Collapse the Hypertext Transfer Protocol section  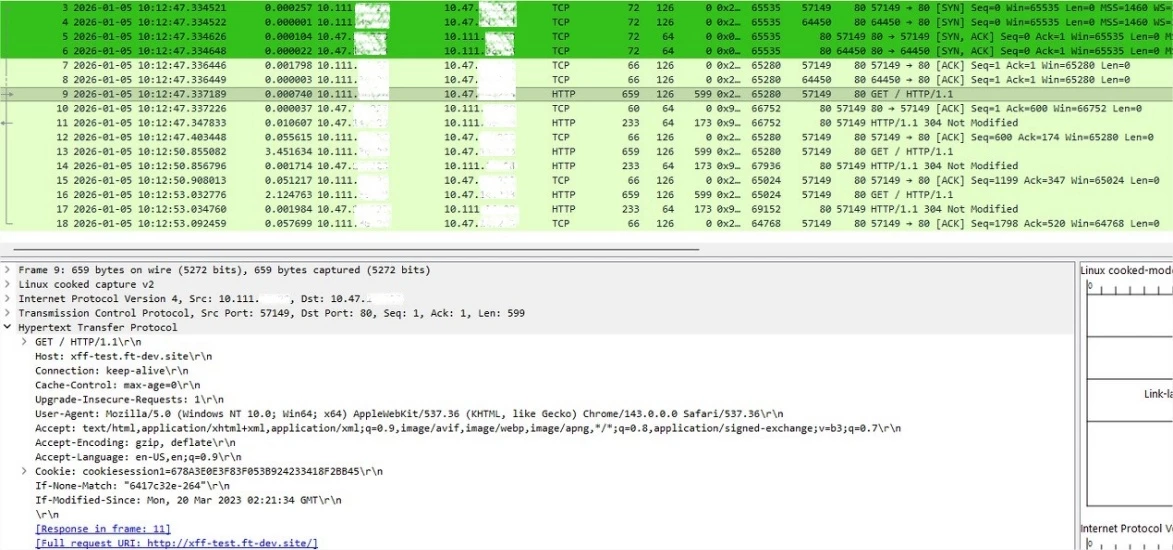7,328
